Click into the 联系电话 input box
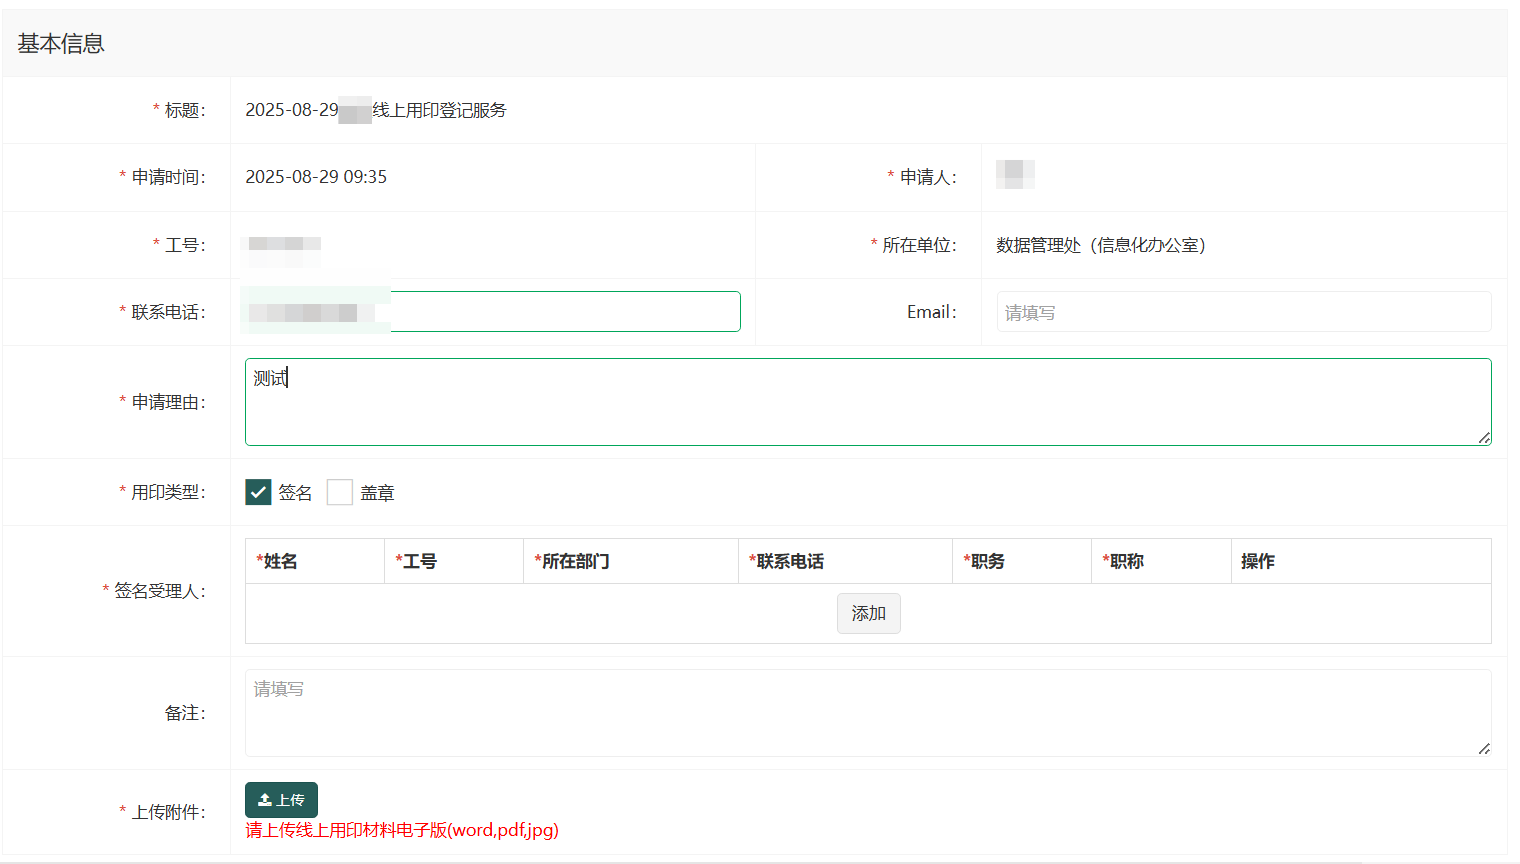This screenshot has height=864, width=1520. click(564, 312)
